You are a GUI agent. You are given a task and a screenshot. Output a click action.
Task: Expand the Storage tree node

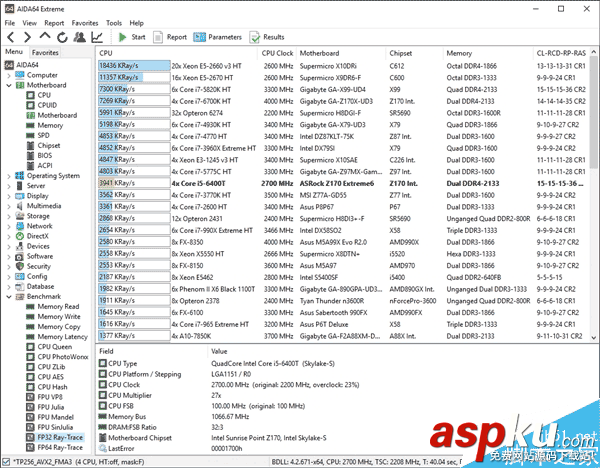click(9, 216)
